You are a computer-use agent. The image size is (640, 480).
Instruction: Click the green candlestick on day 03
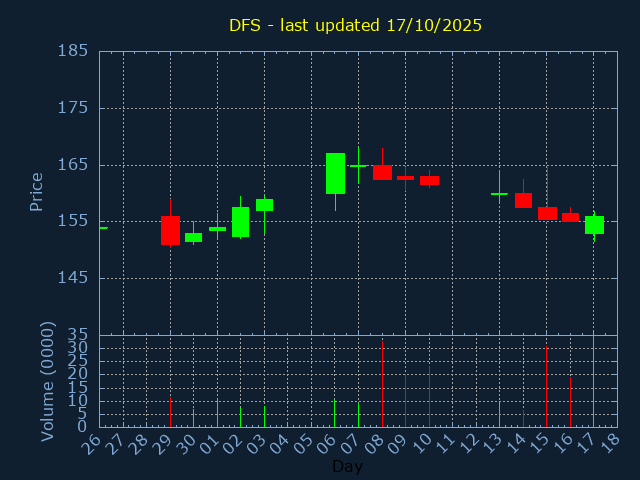click(264, 205)
